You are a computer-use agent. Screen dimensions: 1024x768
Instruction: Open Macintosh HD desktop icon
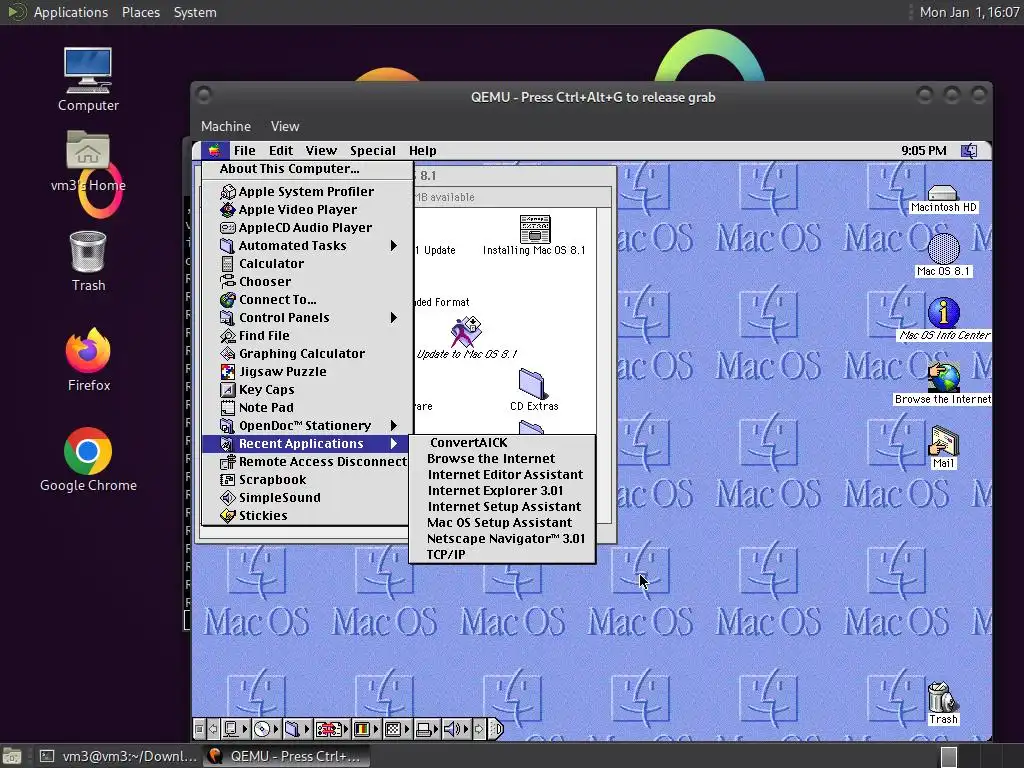click(943, 199)
